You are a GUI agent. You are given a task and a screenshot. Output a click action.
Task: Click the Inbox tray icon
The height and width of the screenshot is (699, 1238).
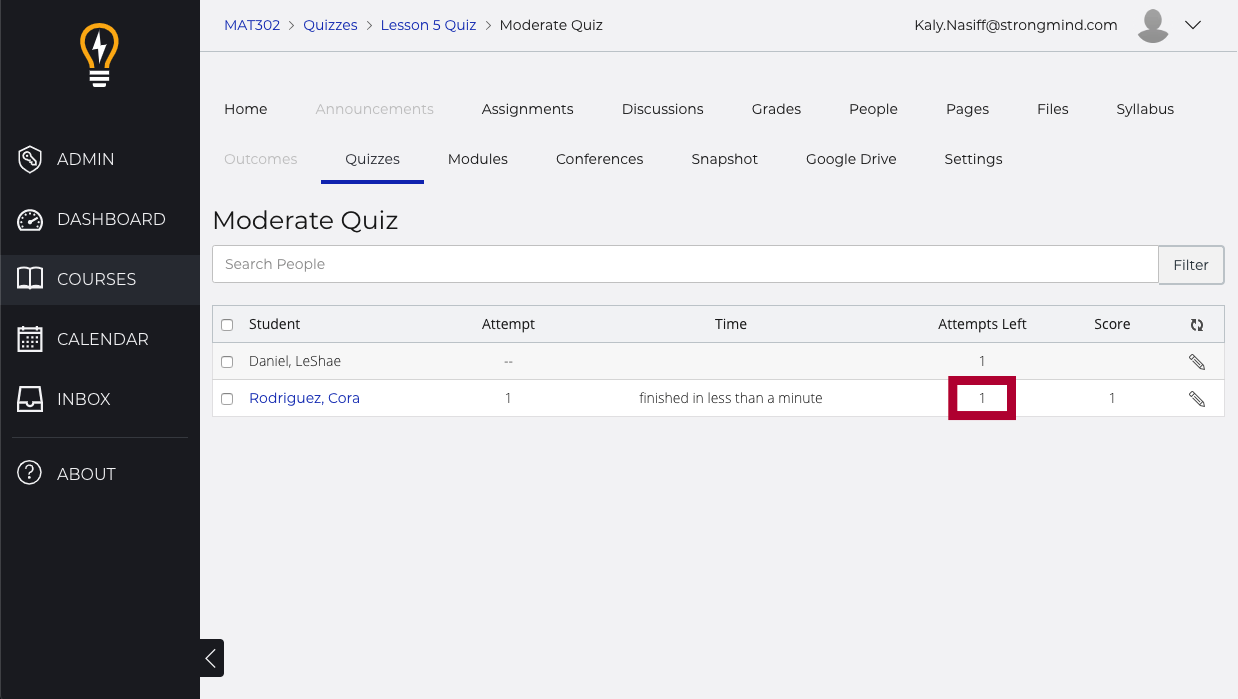pos(30,399)
